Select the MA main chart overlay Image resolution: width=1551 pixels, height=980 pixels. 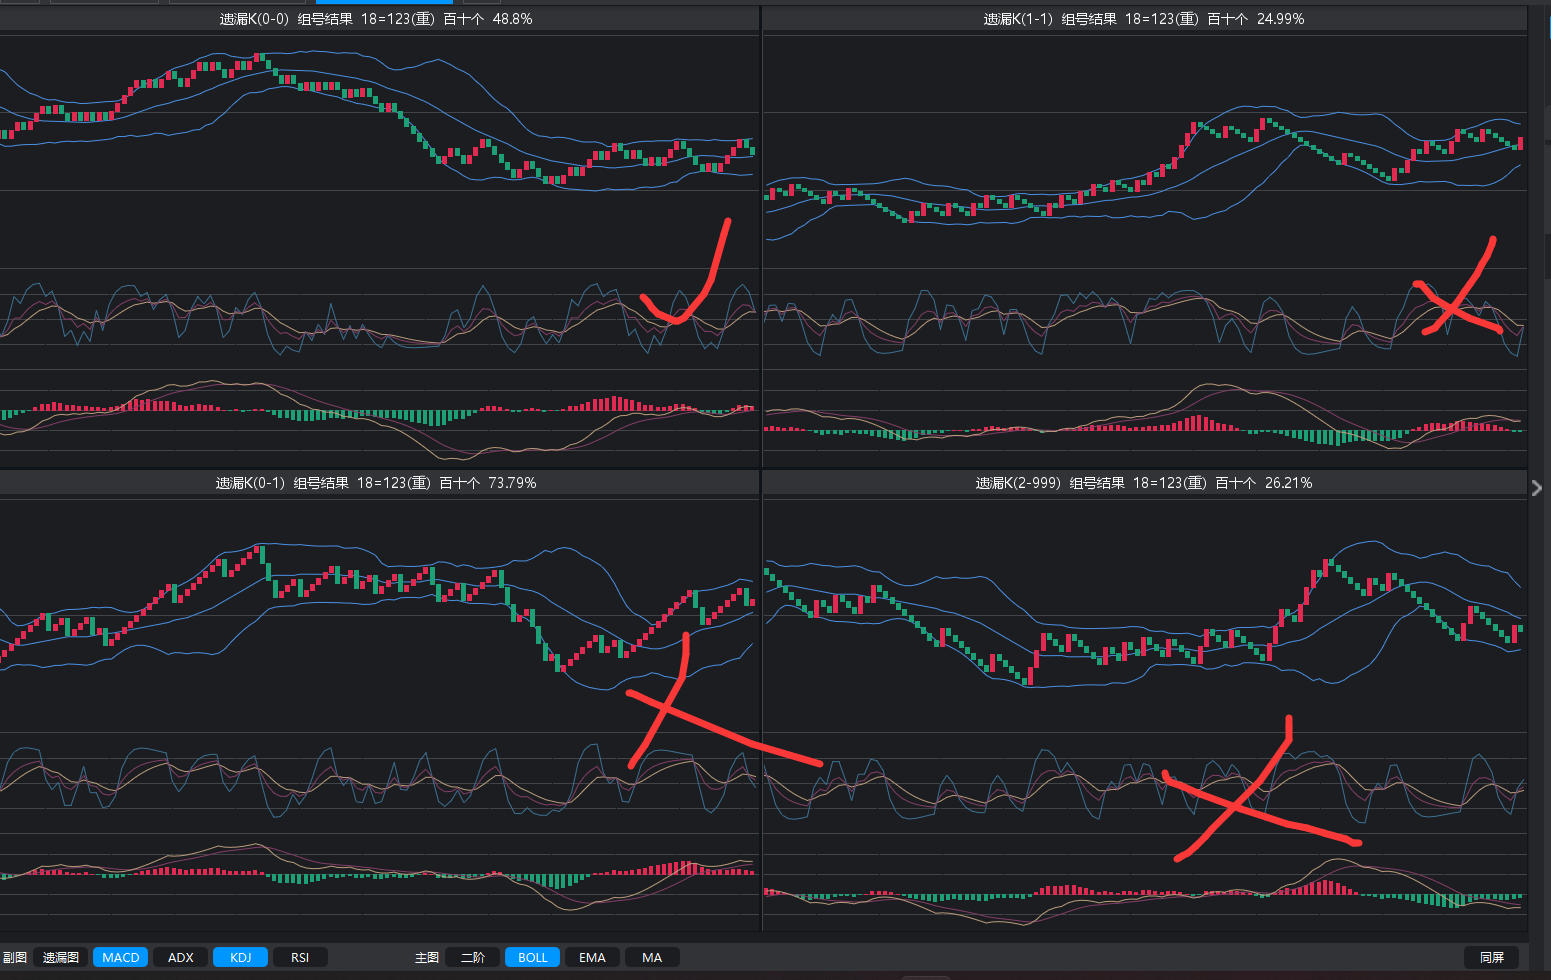tap(652, 957)
